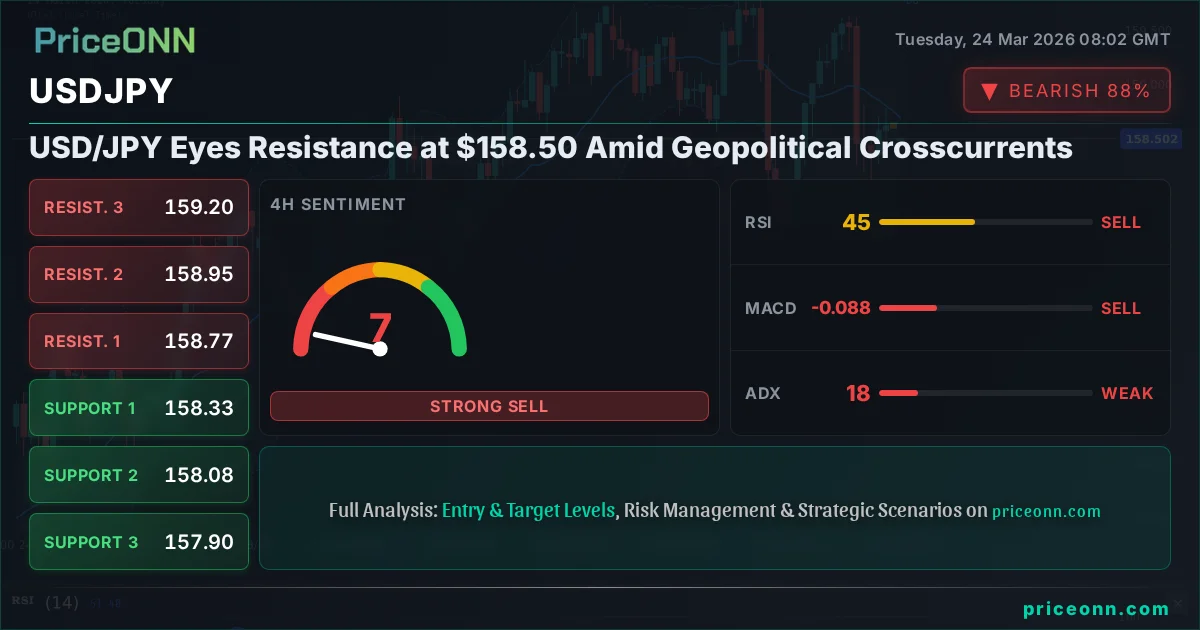Click the ADX strength bar
Image resolution: width=1200 pixels, height=630 pixels.
click(x=985, y=393)
